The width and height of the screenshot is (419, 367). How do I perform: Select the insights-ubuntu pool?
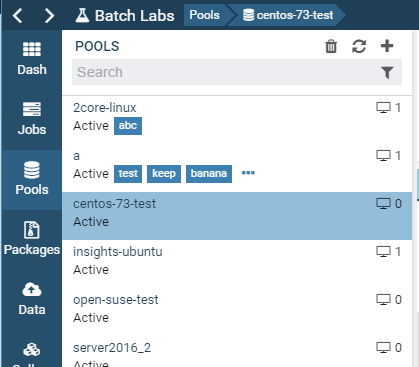tap(237, 264)
